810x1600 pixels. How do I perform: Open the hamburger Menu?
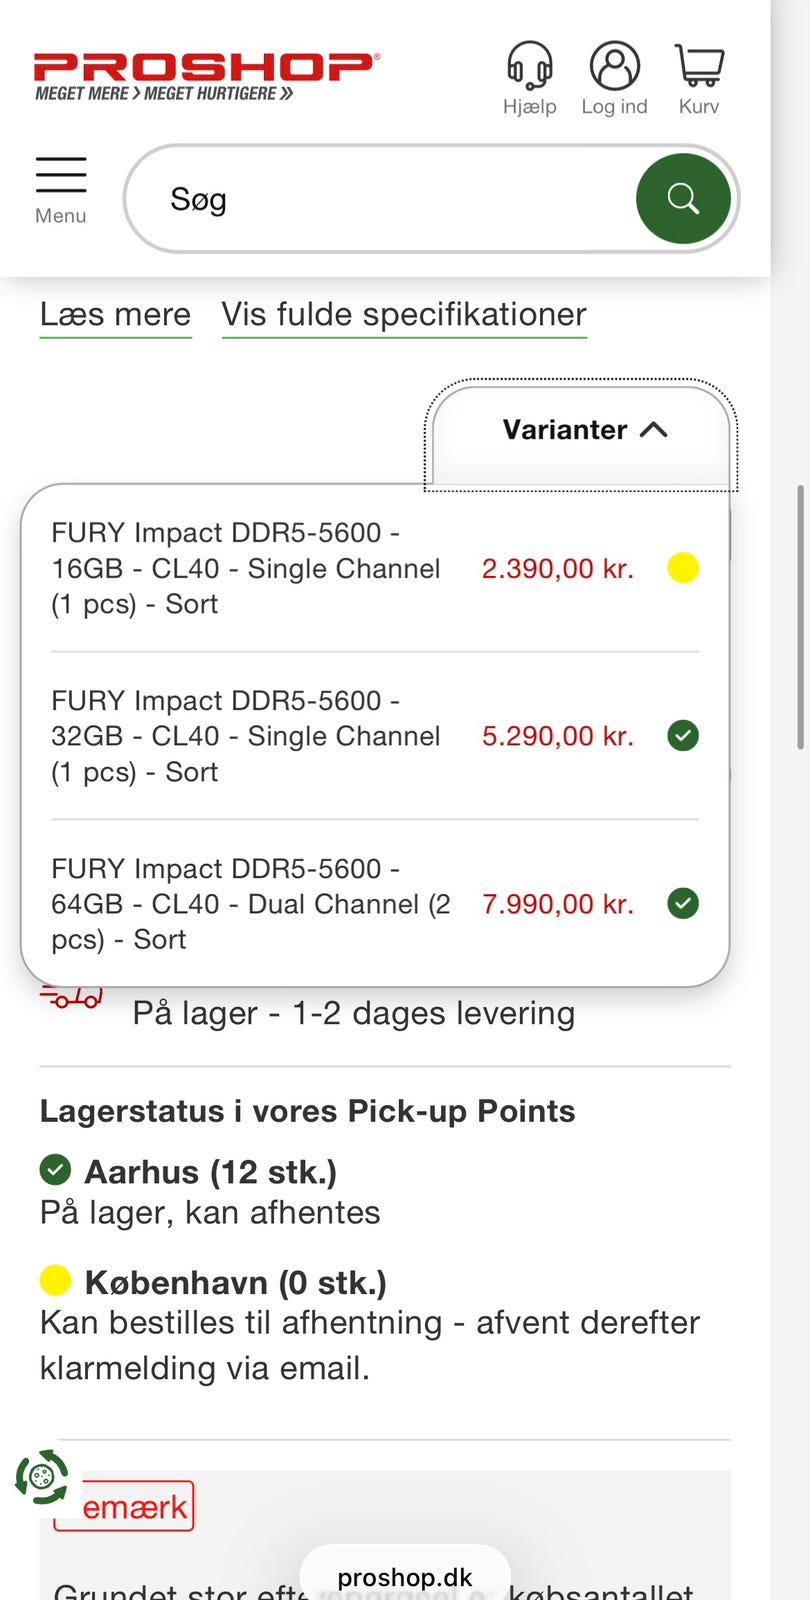(x=61, y=188)
